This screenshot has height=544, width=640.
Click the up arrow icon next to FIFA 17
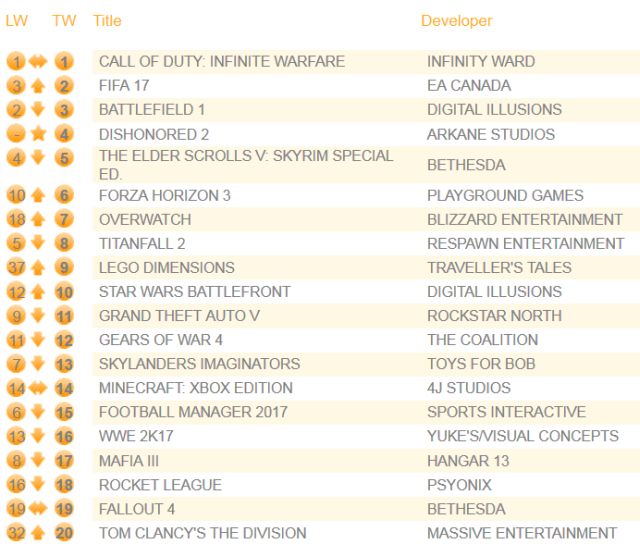coord(39,86)
